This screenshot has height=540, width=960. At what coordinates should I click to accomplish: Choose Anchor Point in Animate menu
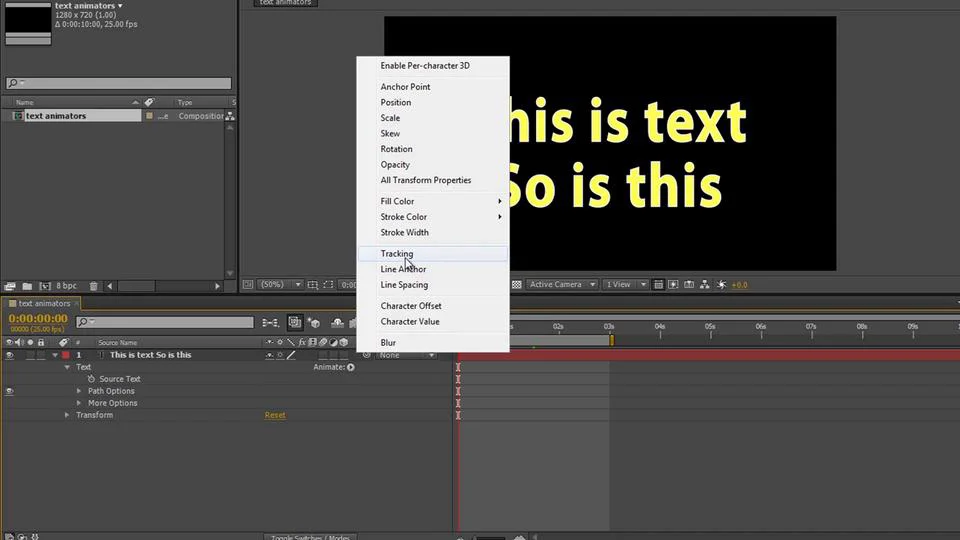click(x=433, y=87)
